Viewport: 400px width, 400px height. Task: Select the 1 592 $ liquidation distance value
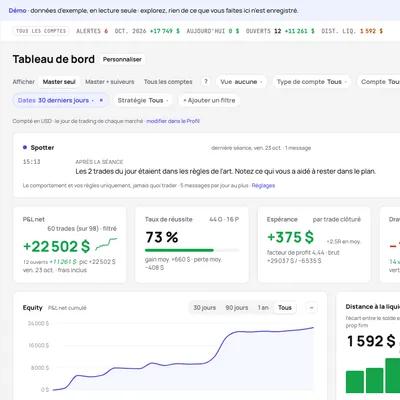pos(371,341)
